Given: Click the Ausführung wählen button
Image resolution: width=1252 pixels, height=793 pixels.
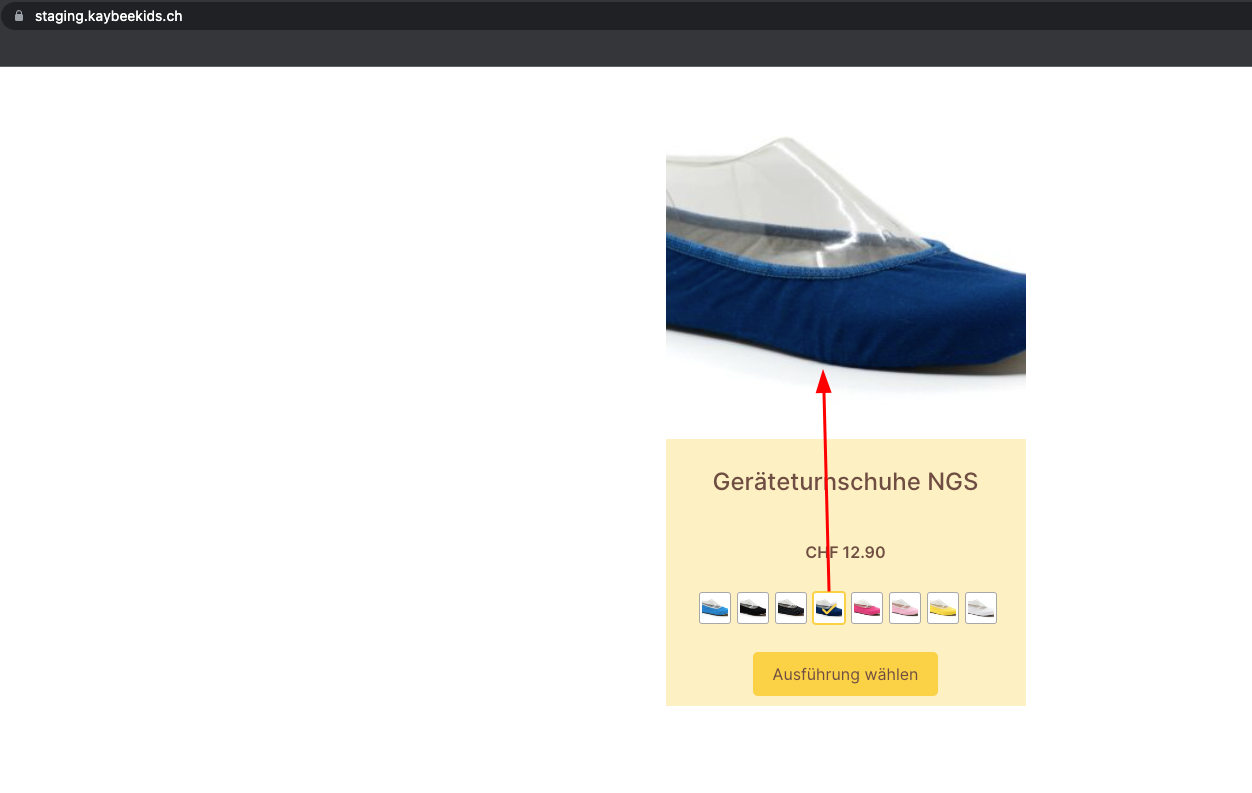Looking at the screenshot, I should pyautogui.click(x=845, y=674).
